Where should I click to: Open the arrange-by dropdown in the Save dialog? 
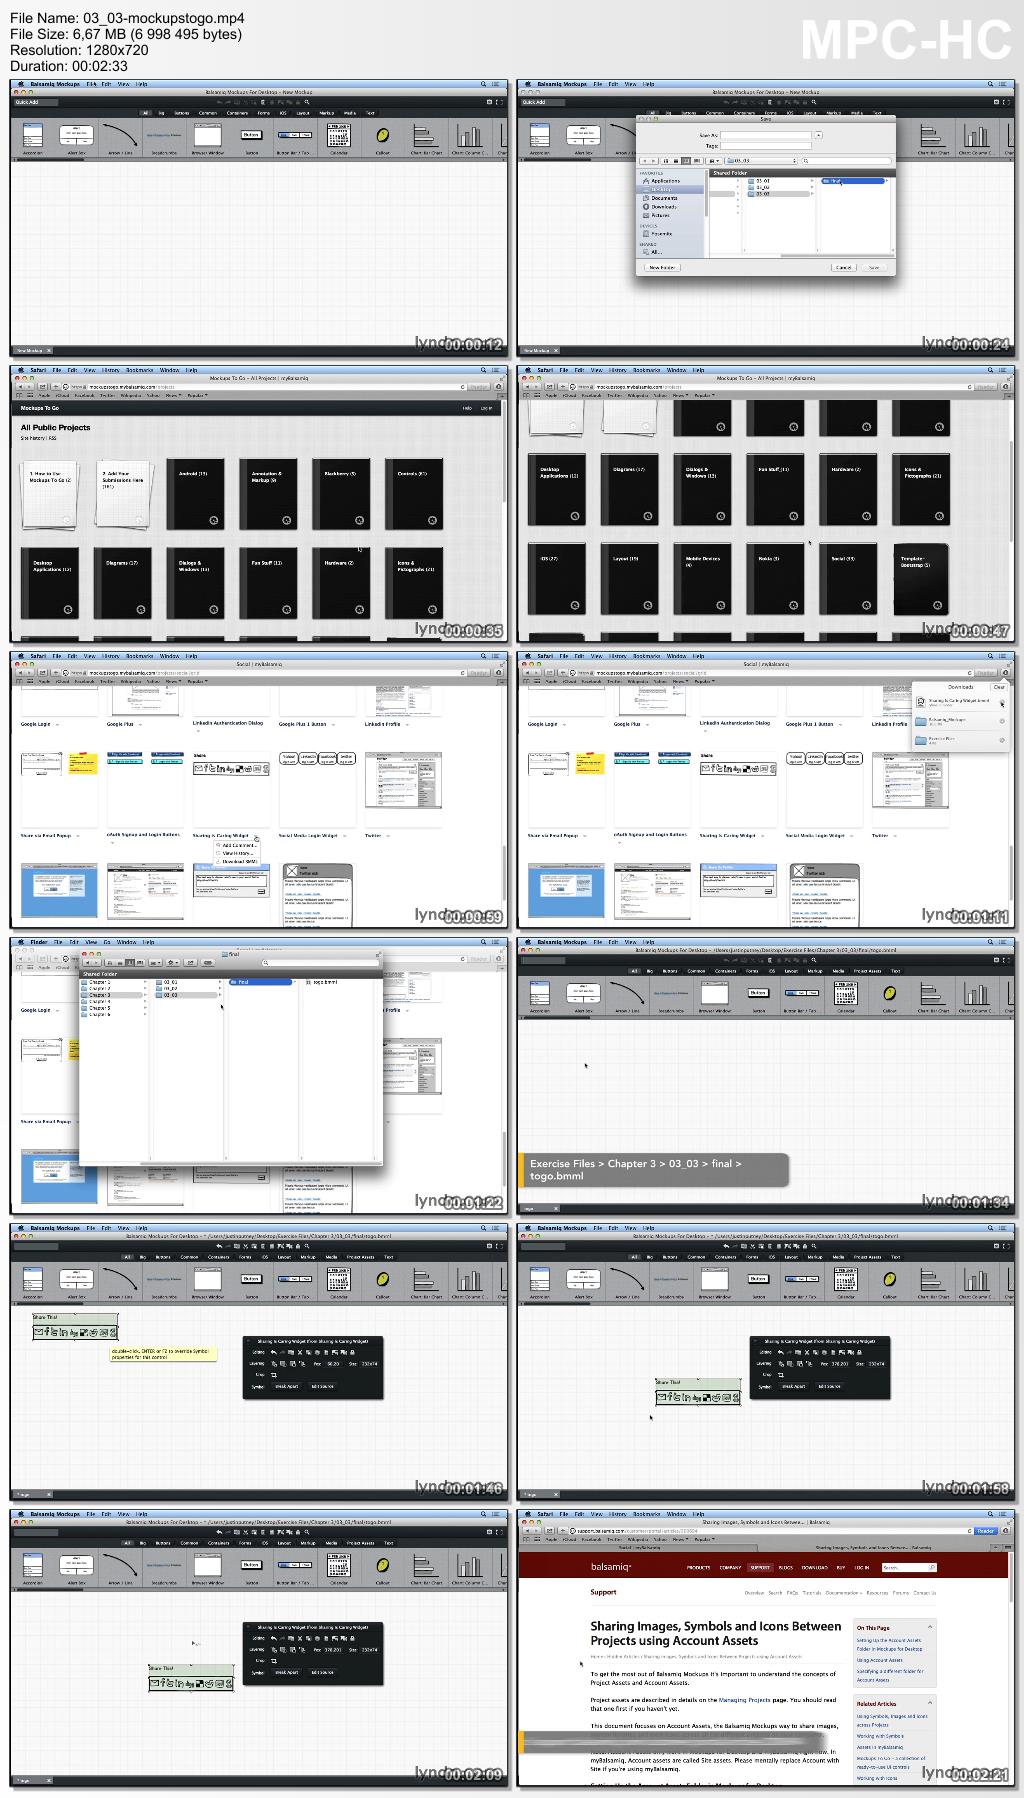pos(713,160)
